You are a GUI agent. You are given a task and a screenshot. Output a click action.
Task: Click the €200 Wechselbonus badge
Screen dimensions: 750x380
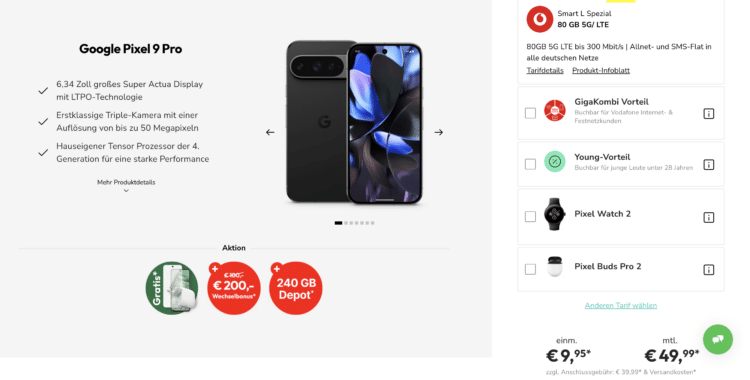[x=234, y=288]
